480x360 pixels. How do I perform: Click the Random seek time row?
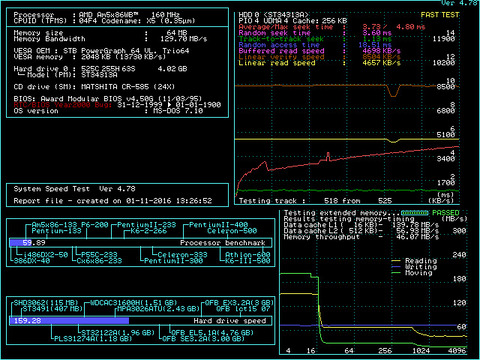click(315, 33)
